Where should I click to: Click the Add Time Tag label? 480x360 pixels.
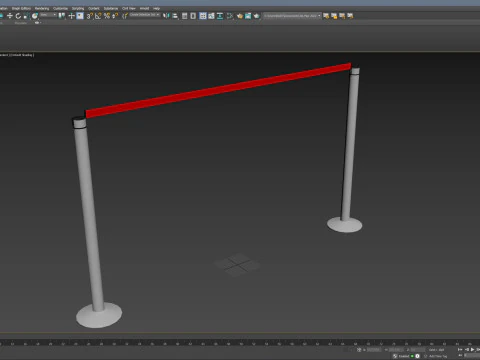[x=438, y=356]
